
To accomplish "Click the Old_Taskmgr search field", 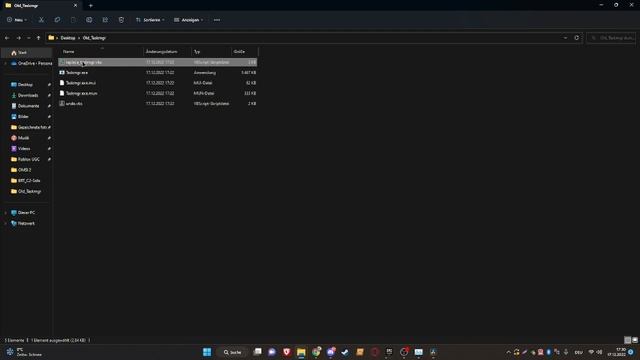I will coord(611,38).
